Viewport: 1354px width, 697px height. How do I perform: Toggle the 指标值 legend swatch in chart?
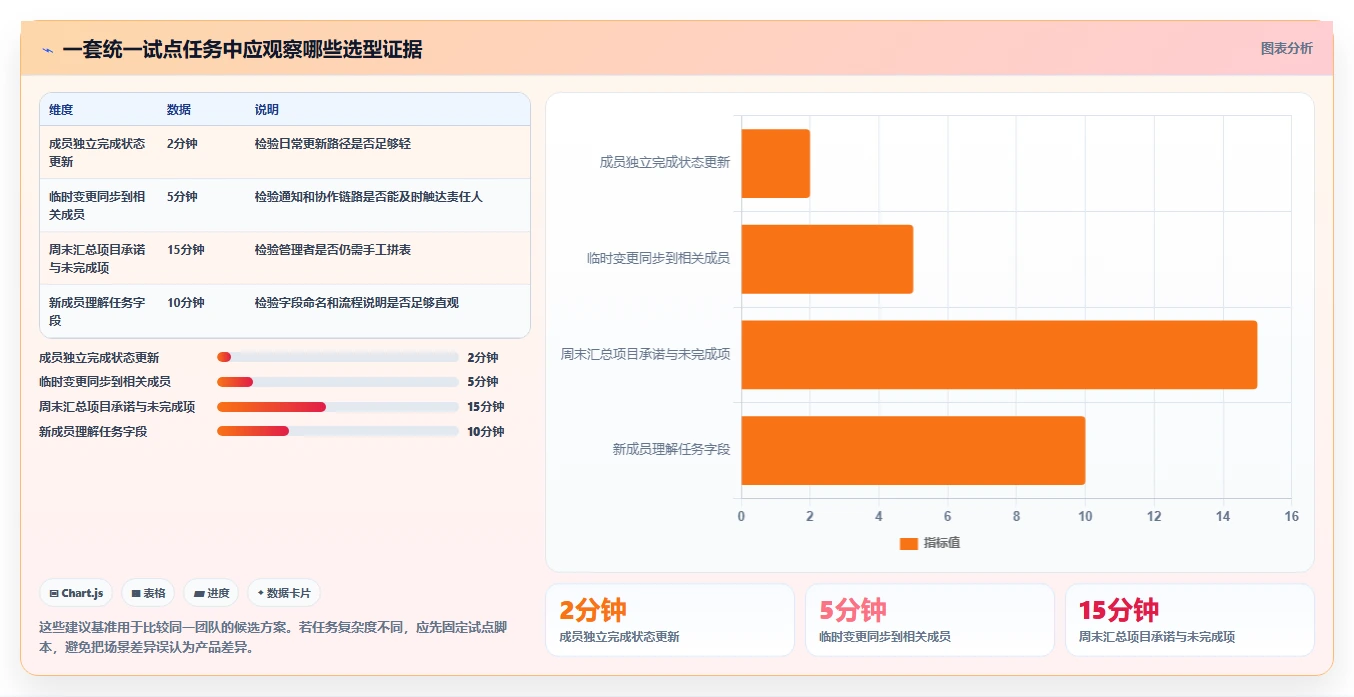(x=908, y=543)
